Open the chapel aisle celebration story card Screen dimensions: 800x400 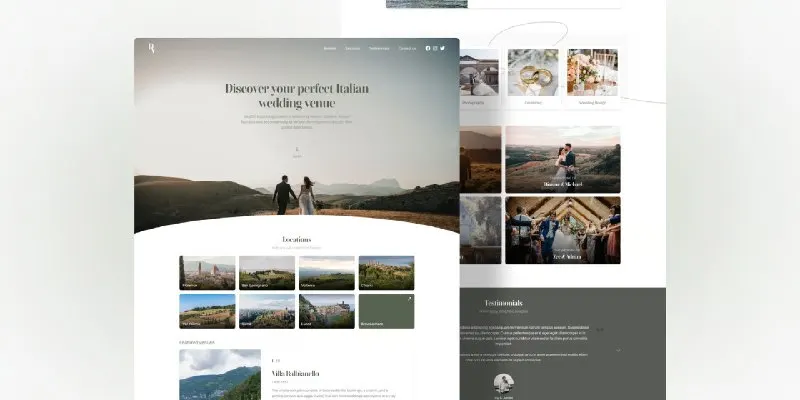(563, 230)
